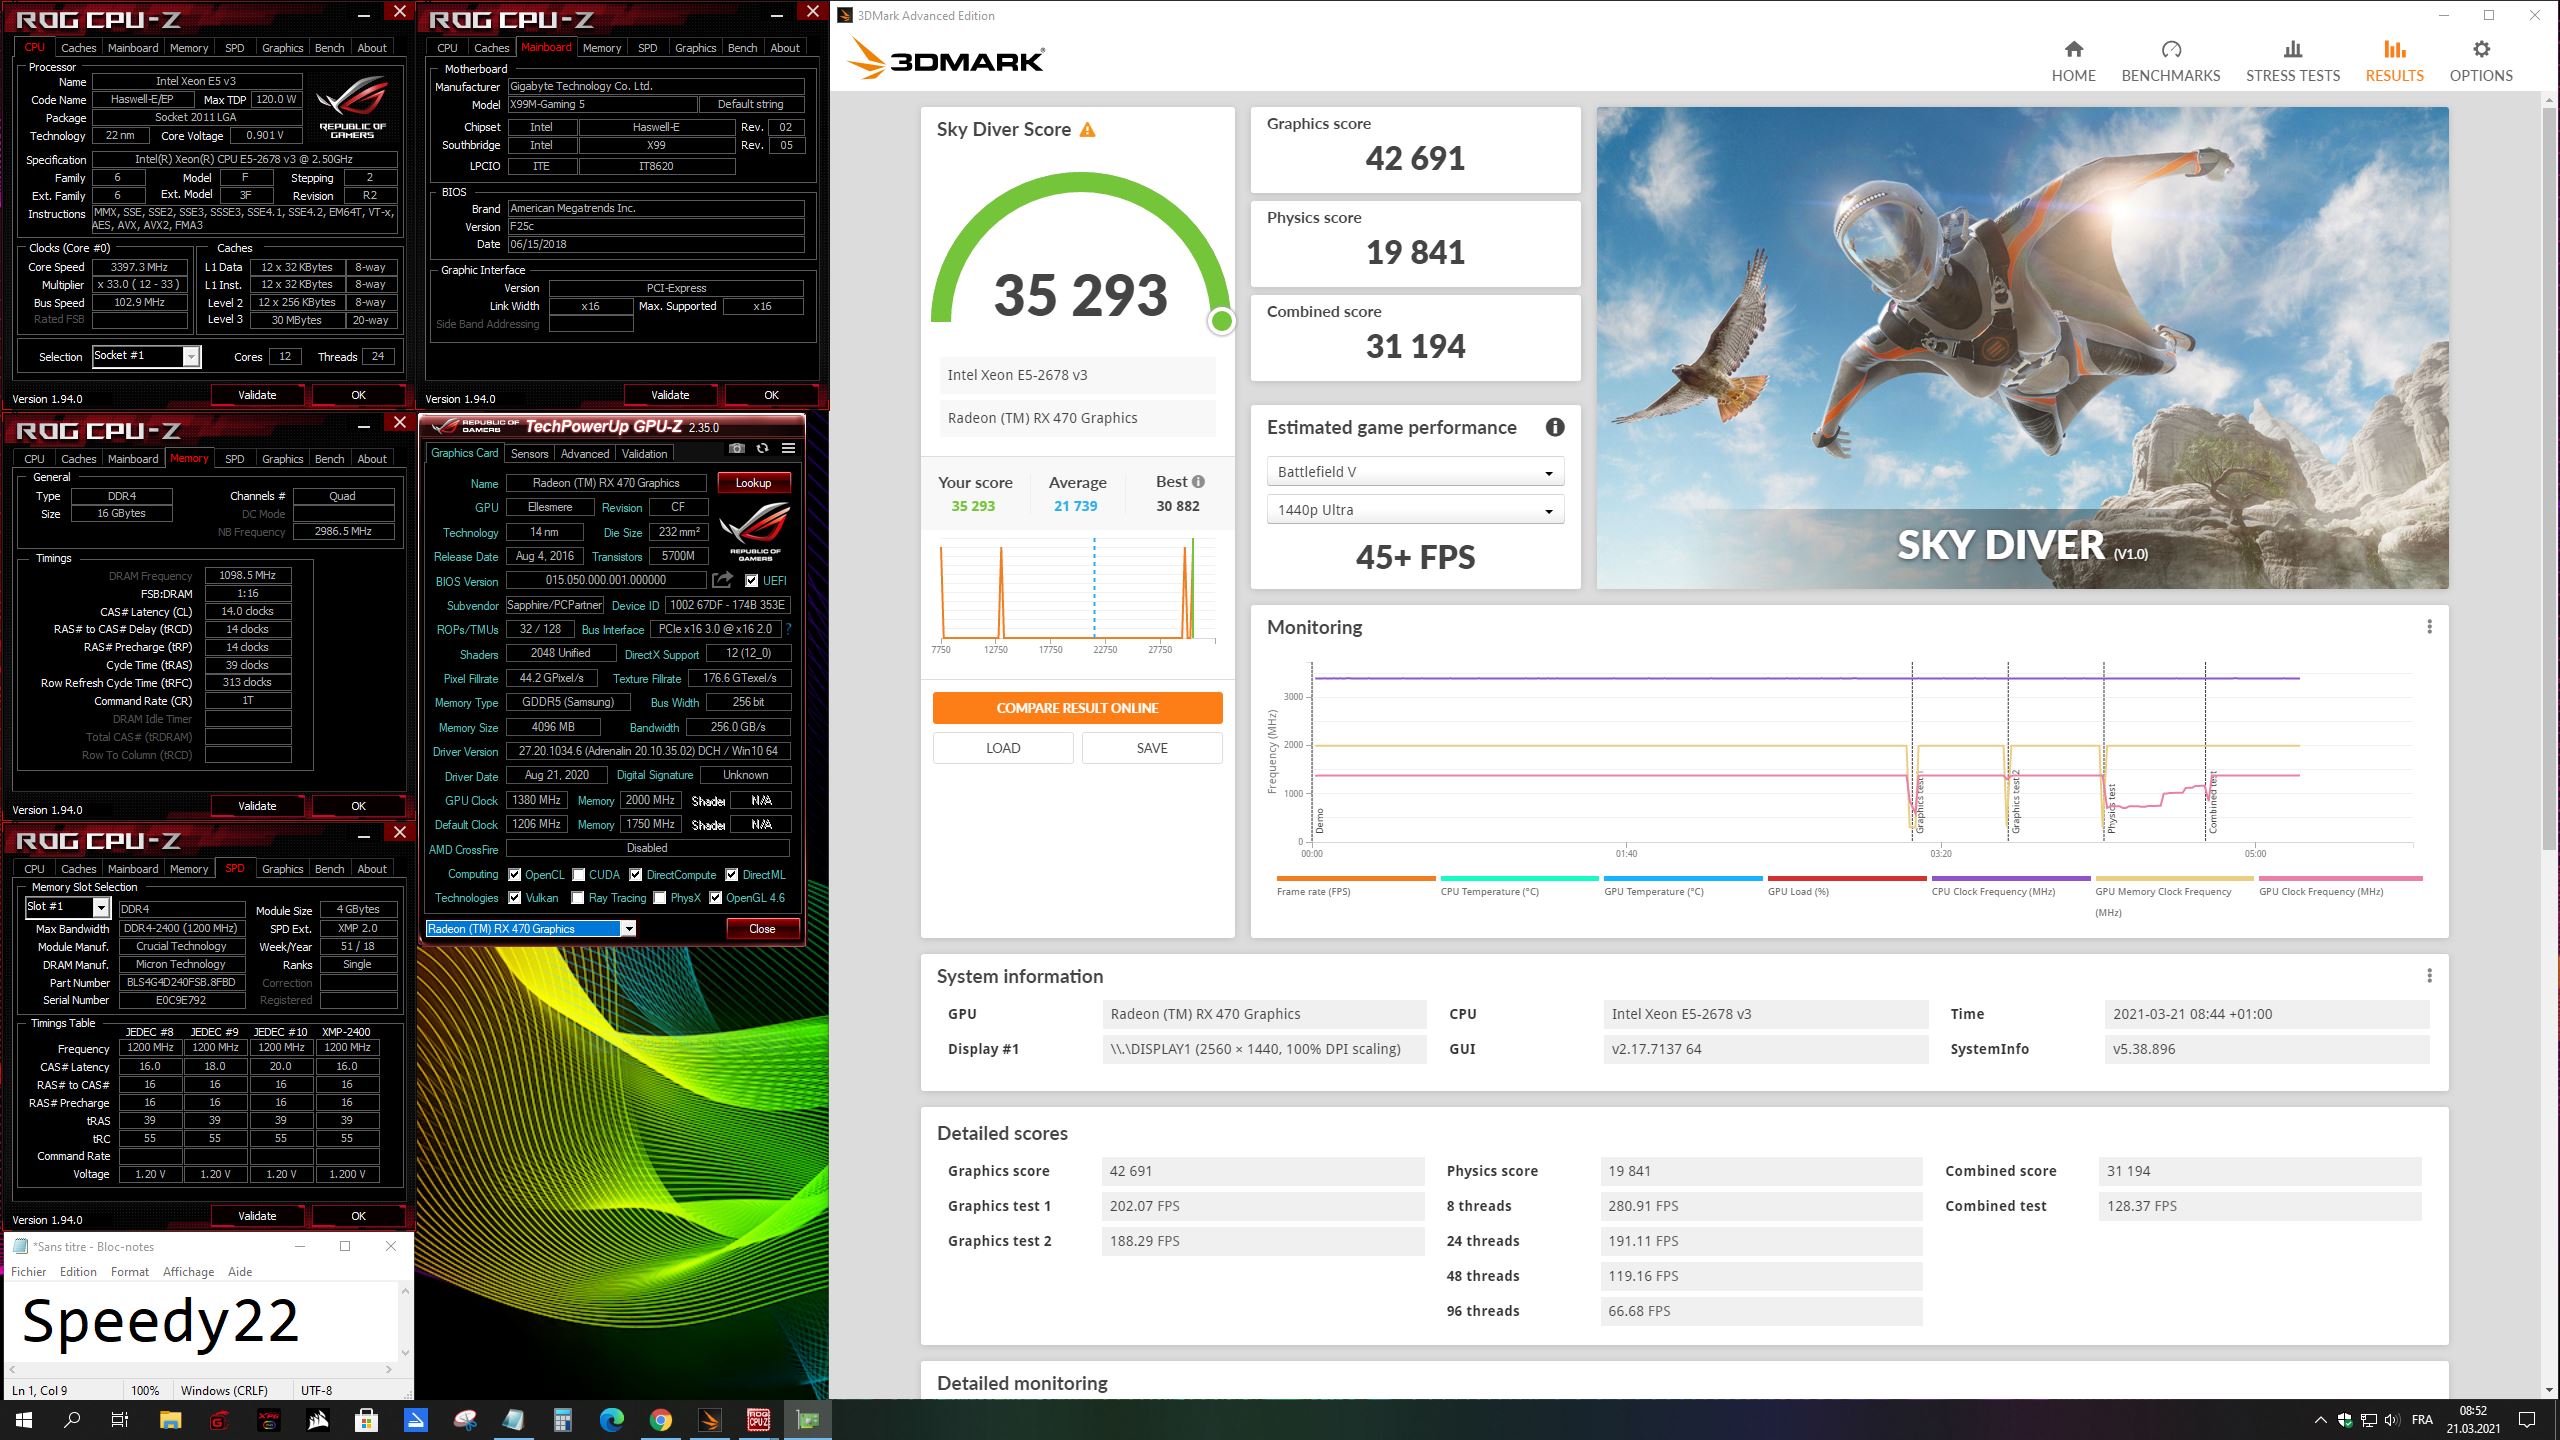Open the XPG RGB app from taskbar
Image resolution: width=2560 pixels, height=1440 pixels.
point(269,1419)
